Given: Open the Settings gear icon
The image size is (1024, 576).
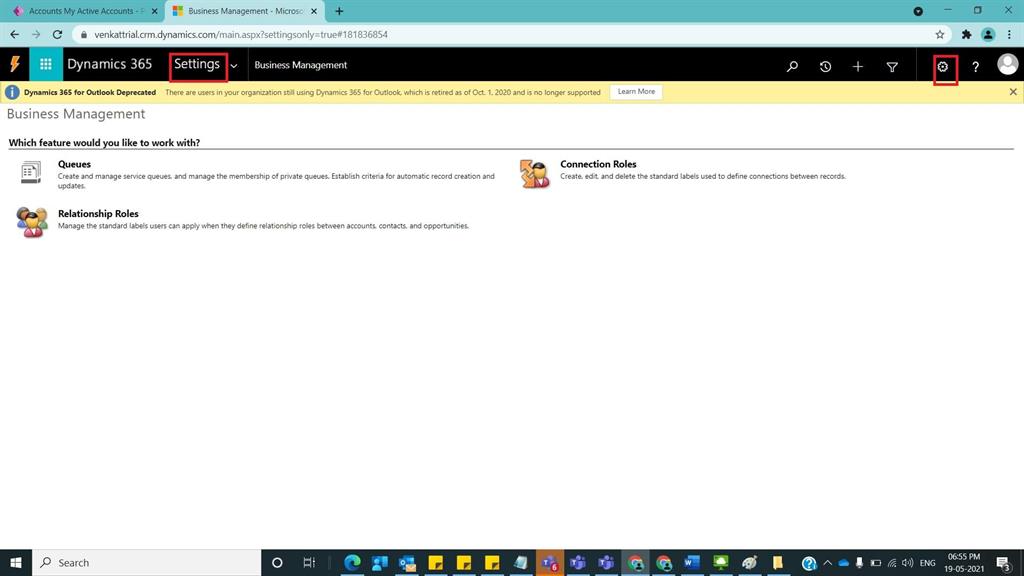Looking at the screenshot, I should tap(941, 66).
